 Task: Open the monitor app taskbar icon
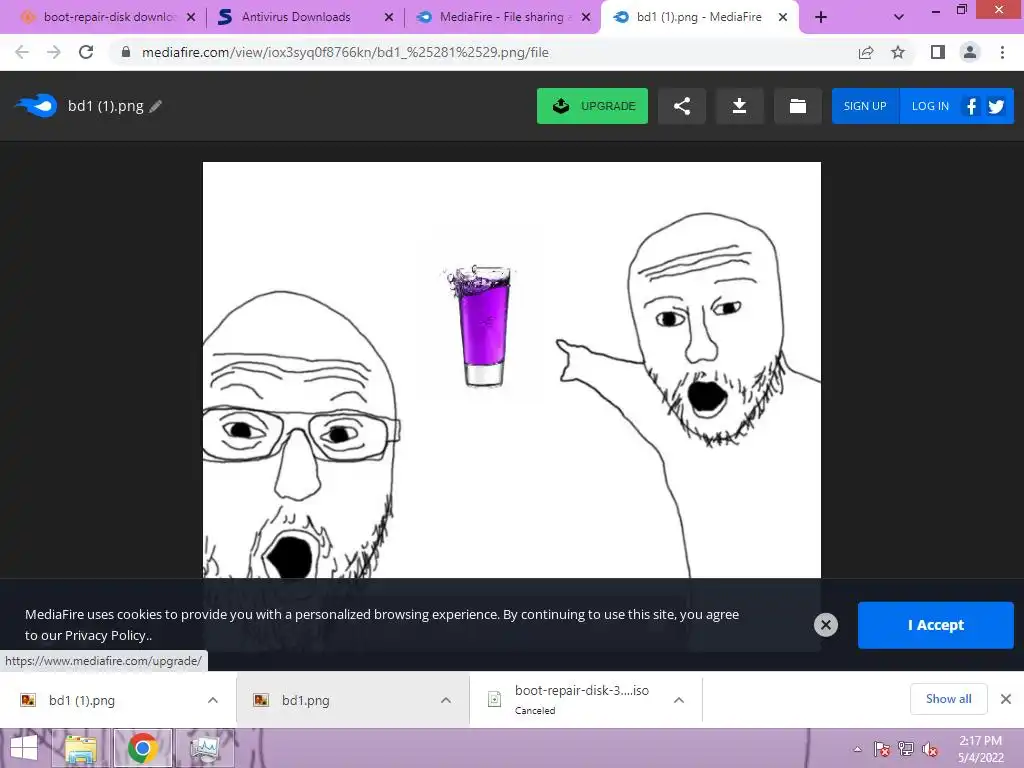(x=204, y=748)
